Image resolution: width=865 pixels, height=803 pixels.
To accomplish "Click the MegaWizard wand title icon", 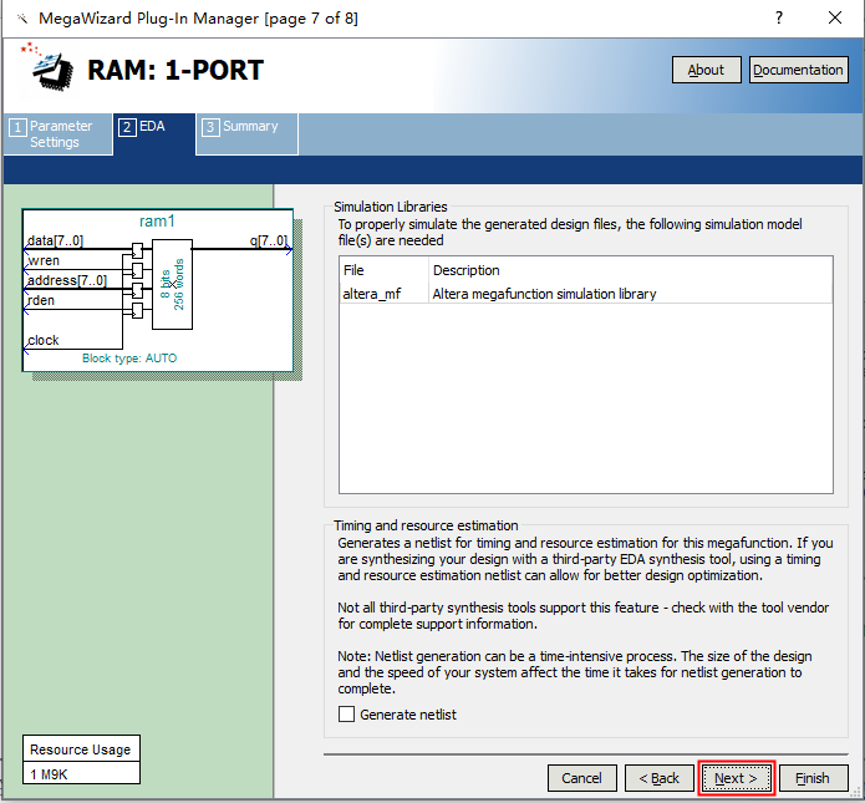I will click(x=22, y=19).
